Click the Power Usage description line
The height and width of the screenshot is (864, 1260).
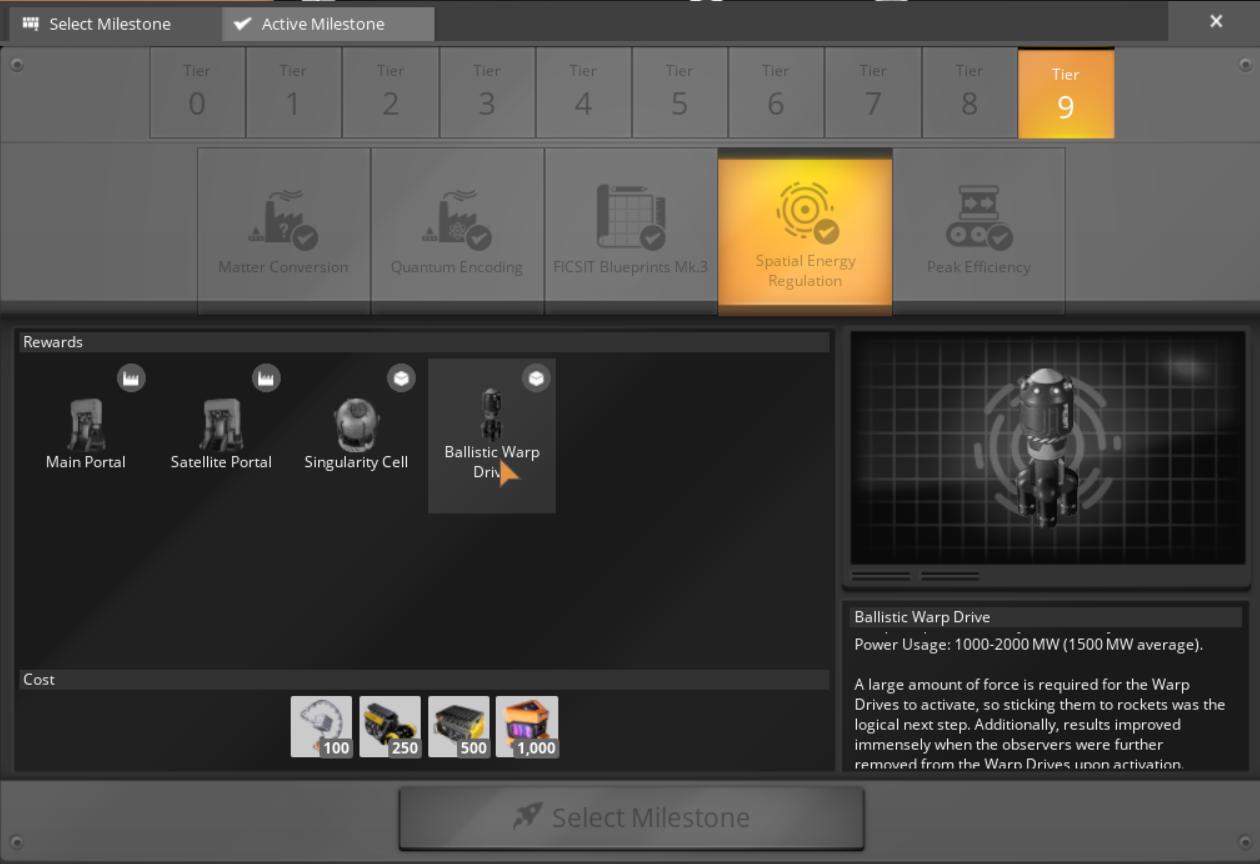(1028, 644)
